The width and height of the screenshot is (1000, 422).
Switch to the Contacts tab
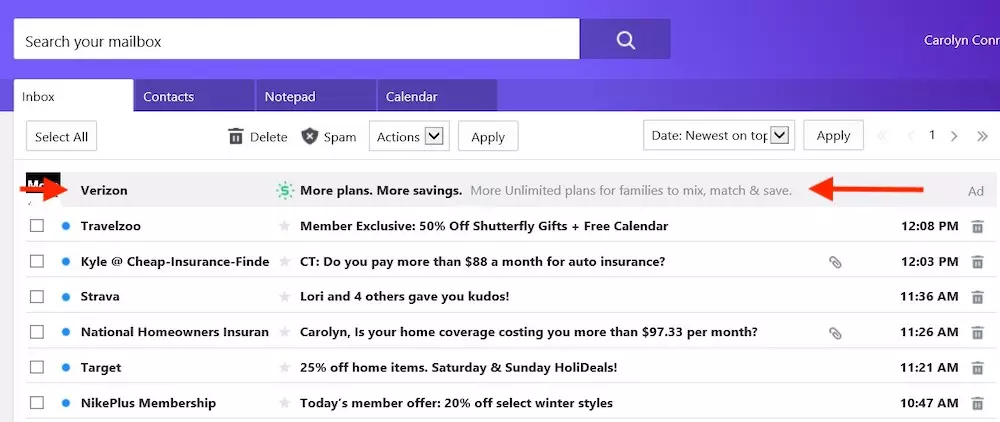coord(195,96)
